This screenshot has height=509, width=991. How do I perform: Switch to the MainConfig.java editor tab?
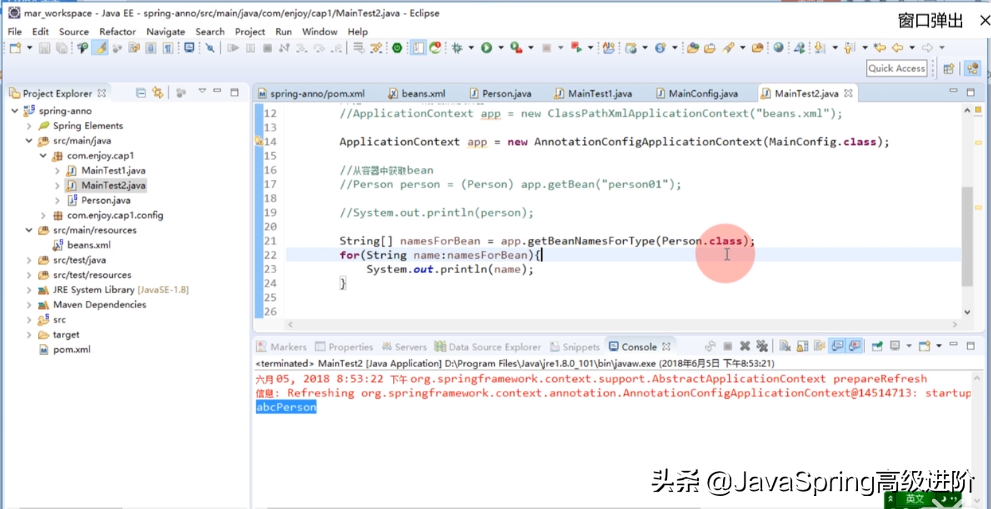696,94
